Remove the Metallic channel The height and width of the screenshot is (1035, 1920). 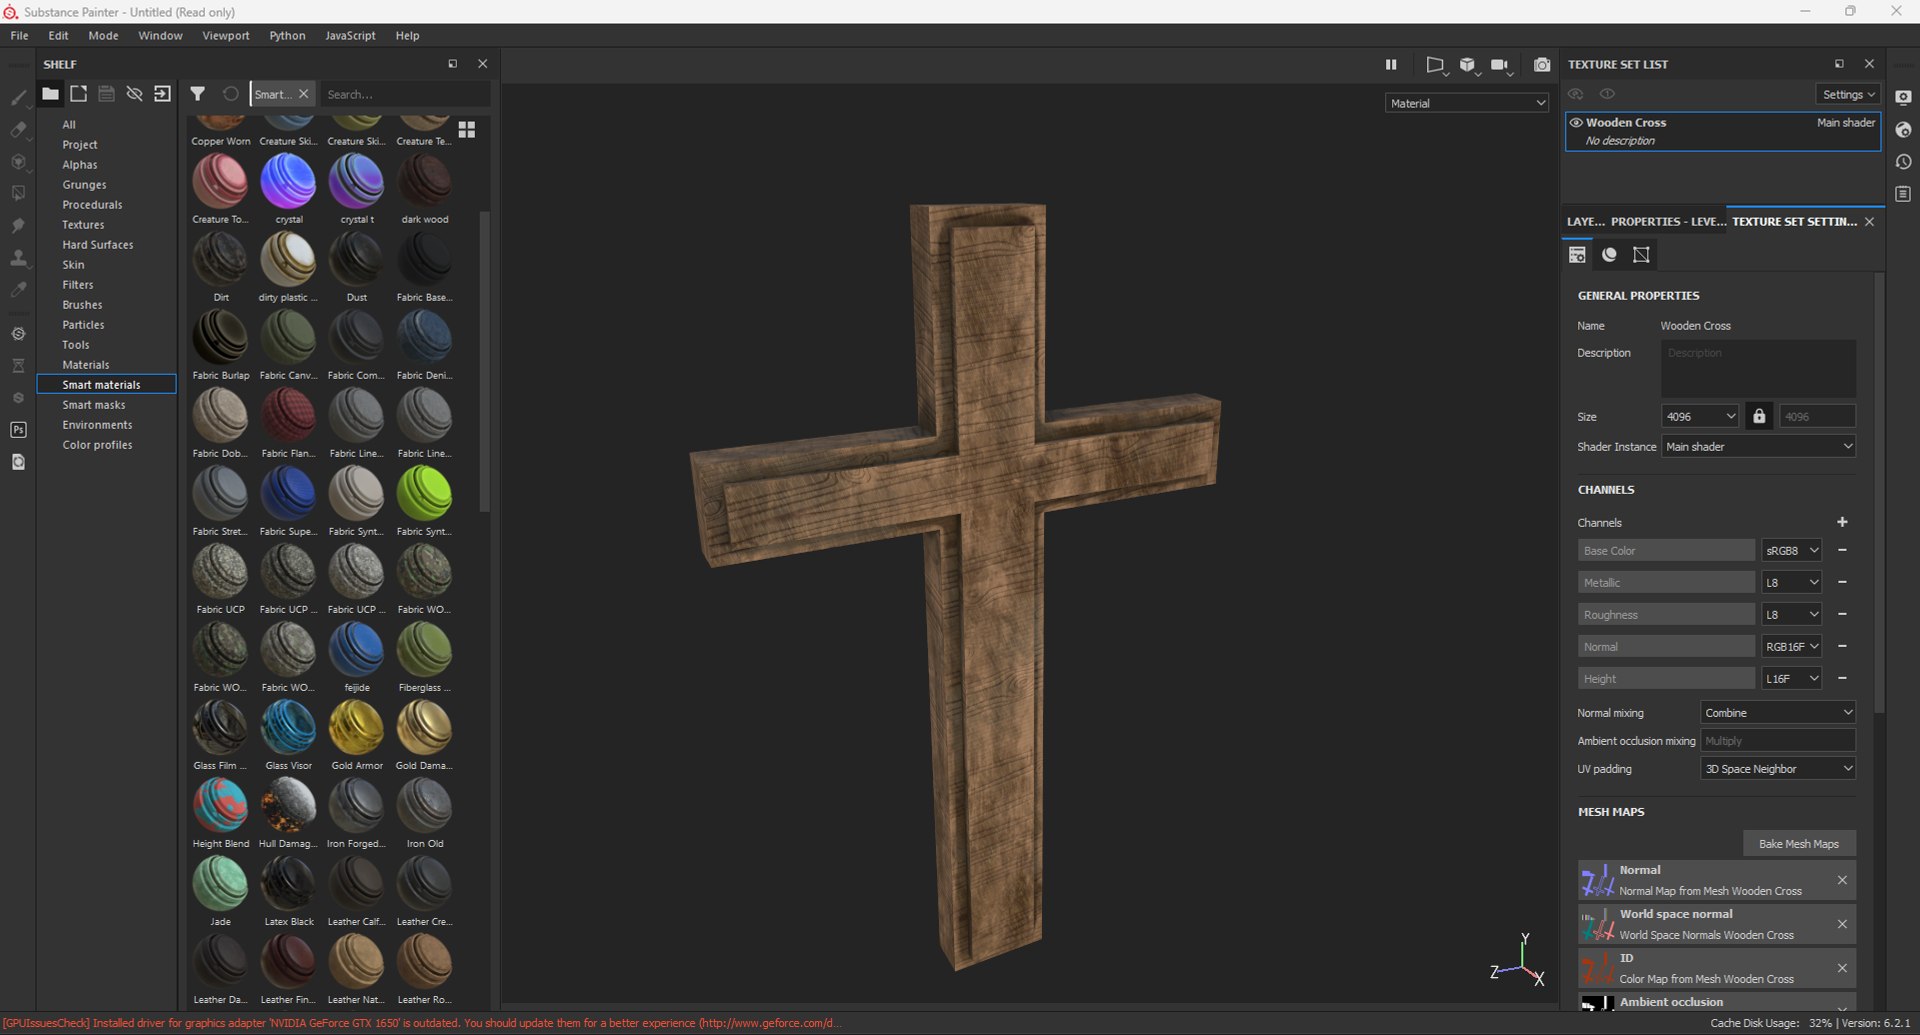pyautogui.click(x=1842, y=582)
